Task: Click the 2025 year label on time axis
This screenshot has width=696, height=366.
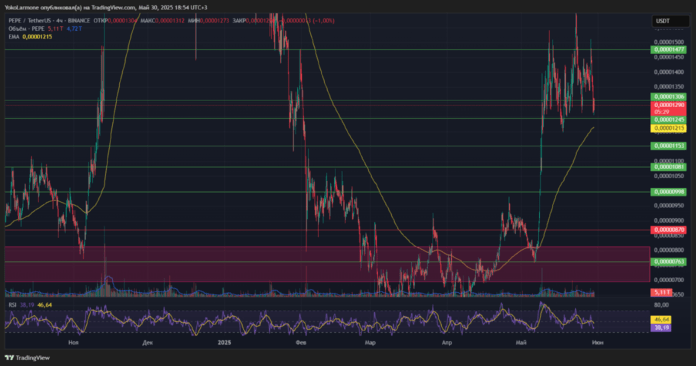Action: (225, 342)
